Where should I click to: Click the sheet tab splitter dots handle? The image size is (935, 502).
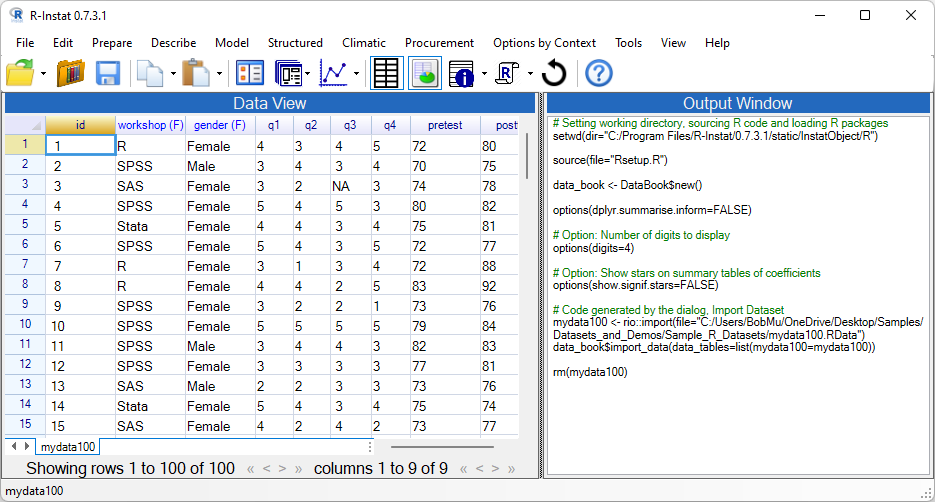pos(370,447)
